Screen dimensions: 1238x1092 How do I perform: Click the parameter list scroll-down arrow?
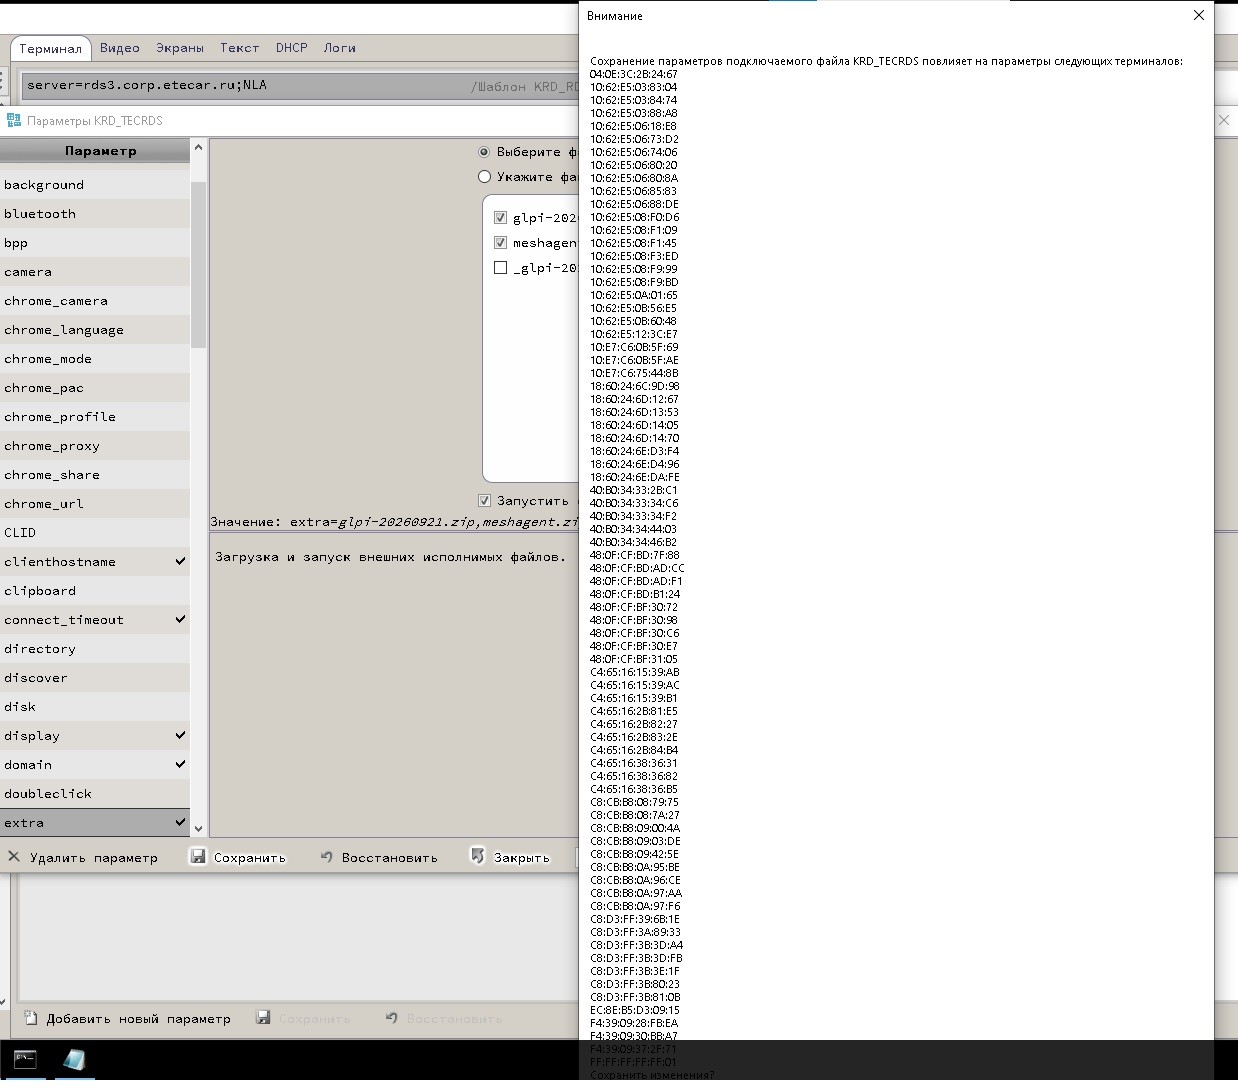point(198,828)
